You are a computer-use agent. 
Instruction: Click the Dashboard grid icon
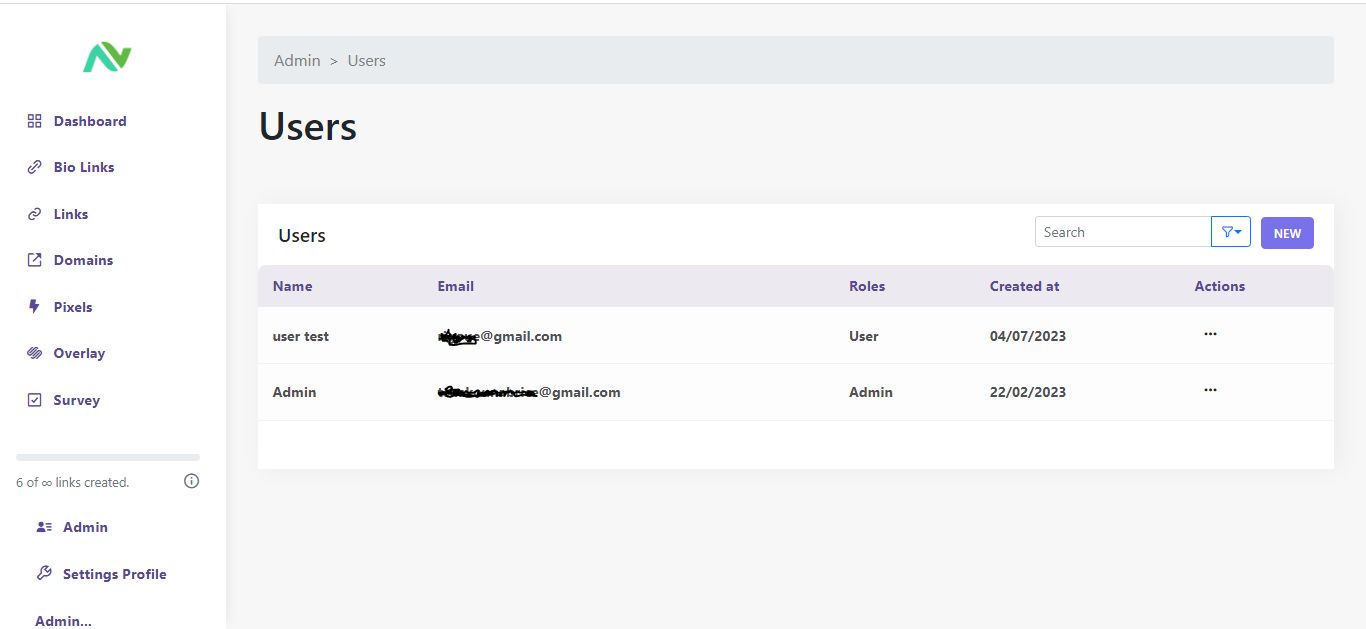pyautogui.click(x=34, y=121)
